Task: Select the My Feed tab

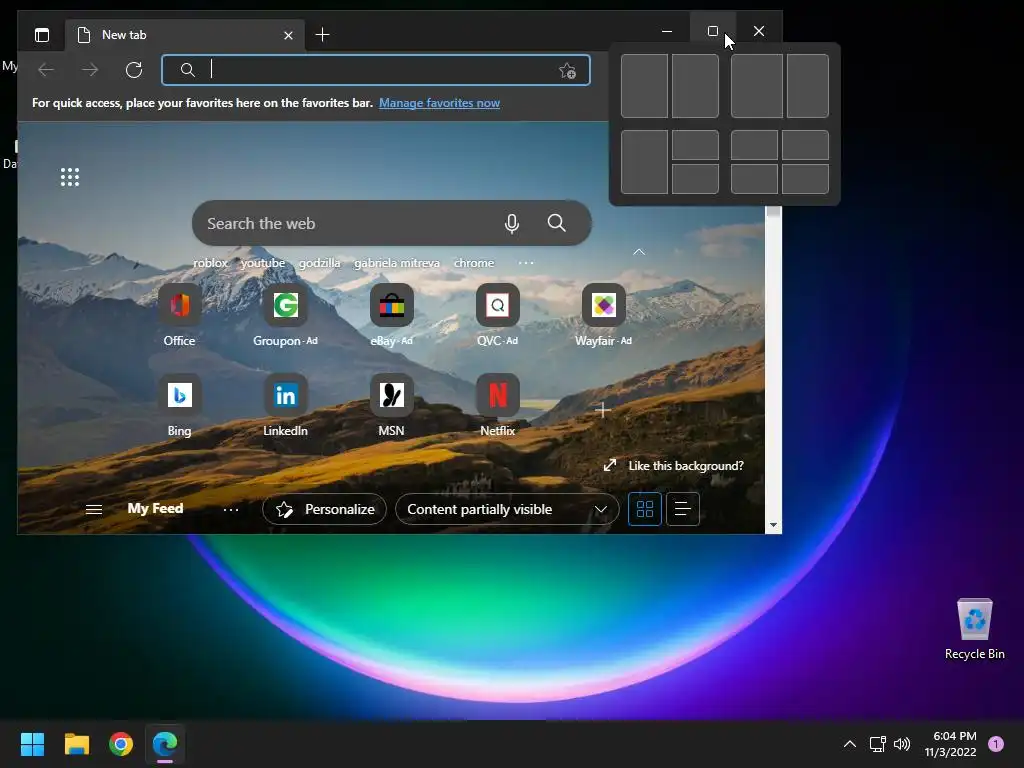Action: 155,508
